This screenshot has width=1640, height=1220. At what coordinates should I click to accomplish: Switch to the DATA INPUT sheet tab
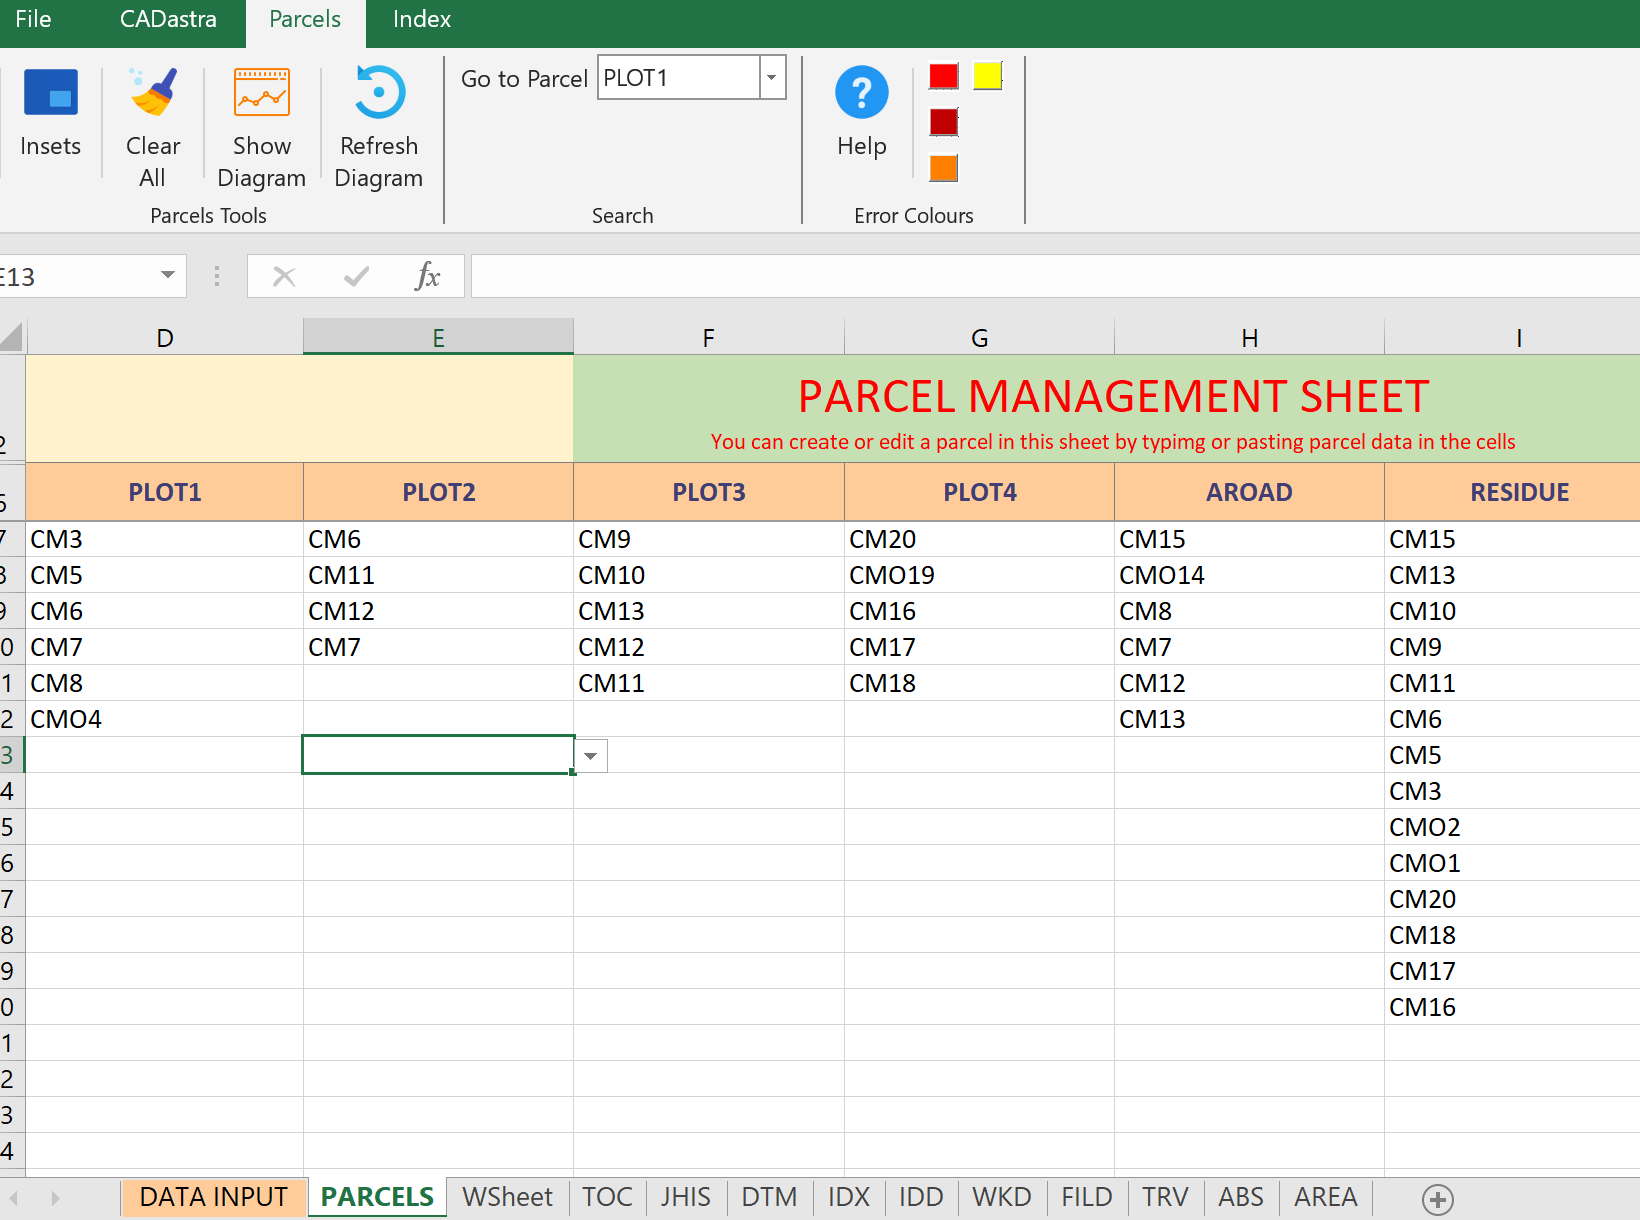pos(213,1197)
